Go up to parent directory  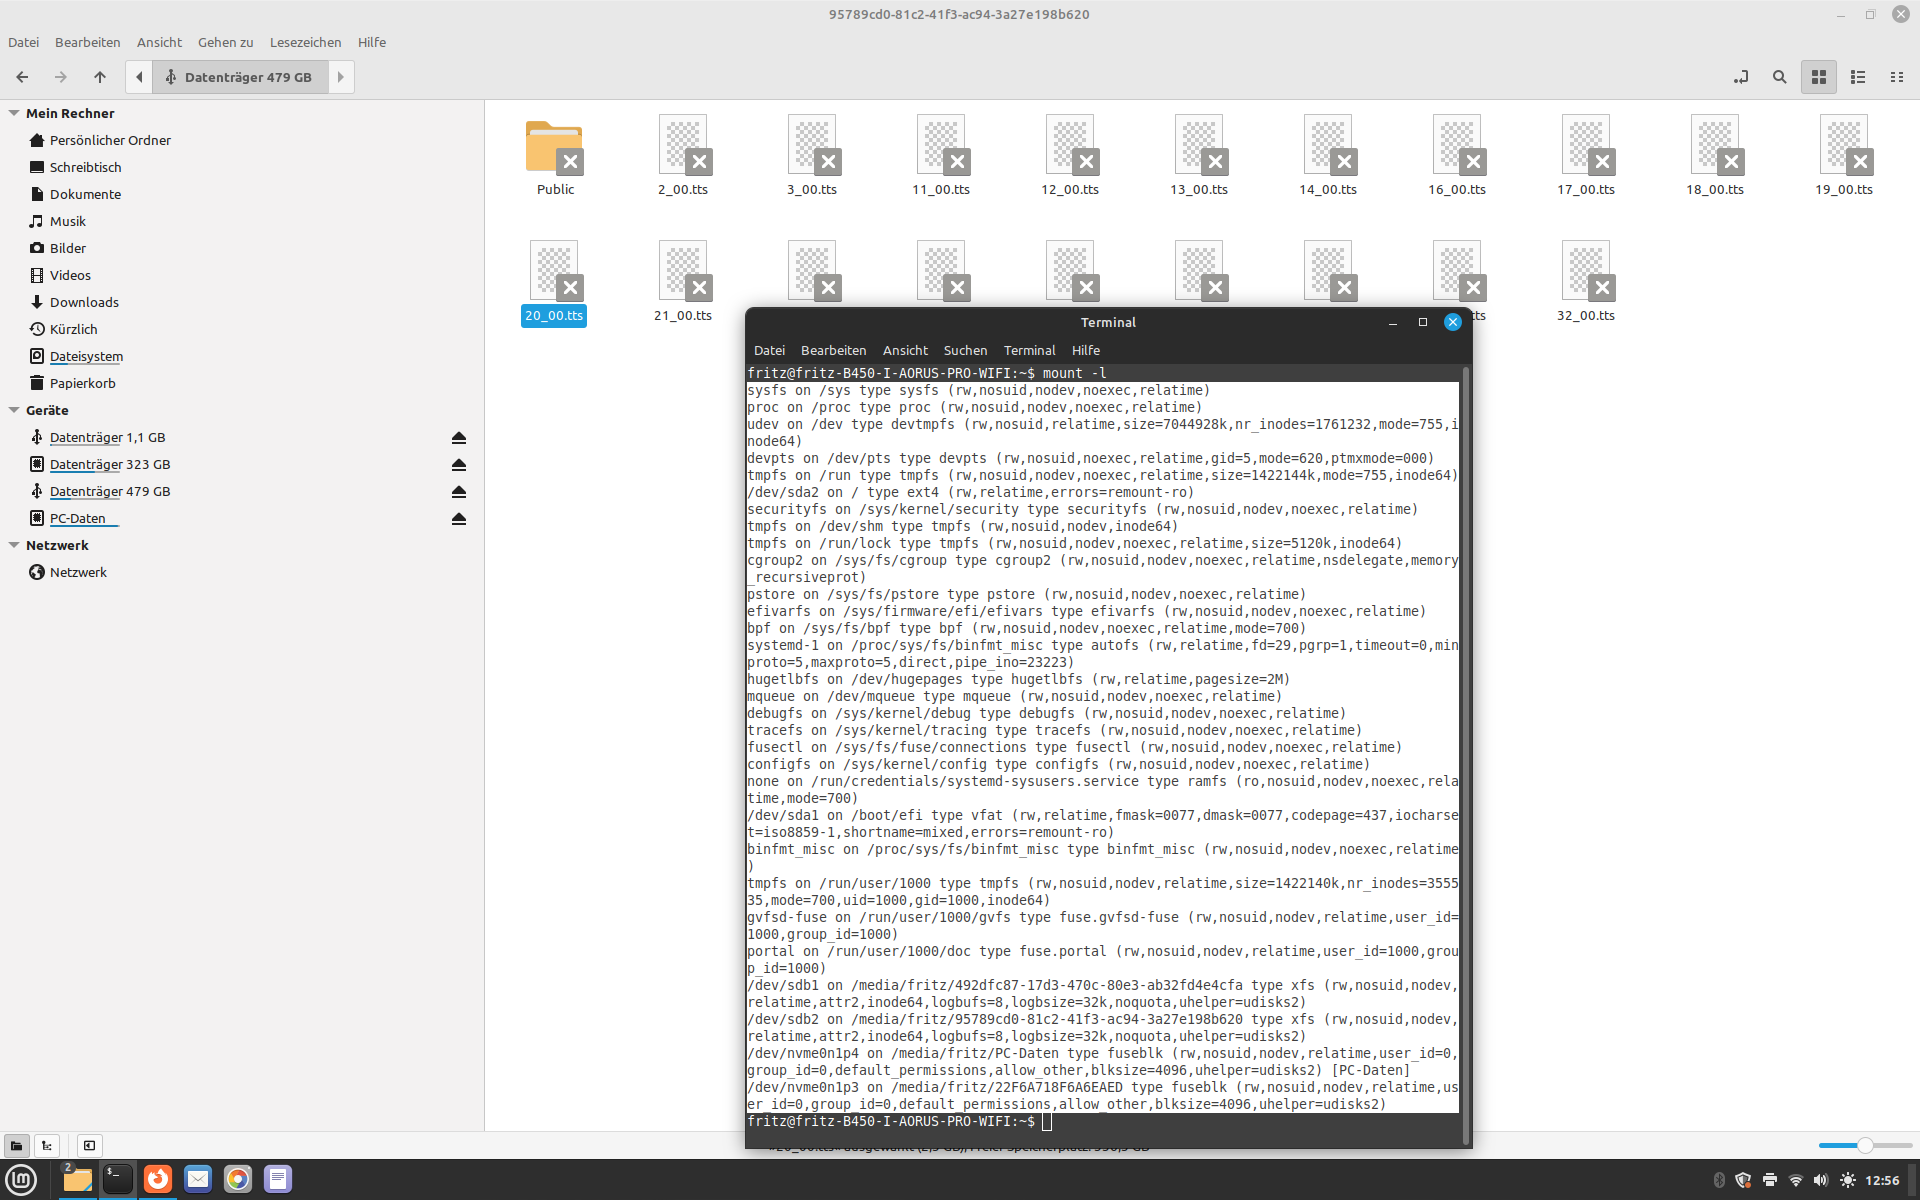100,77
